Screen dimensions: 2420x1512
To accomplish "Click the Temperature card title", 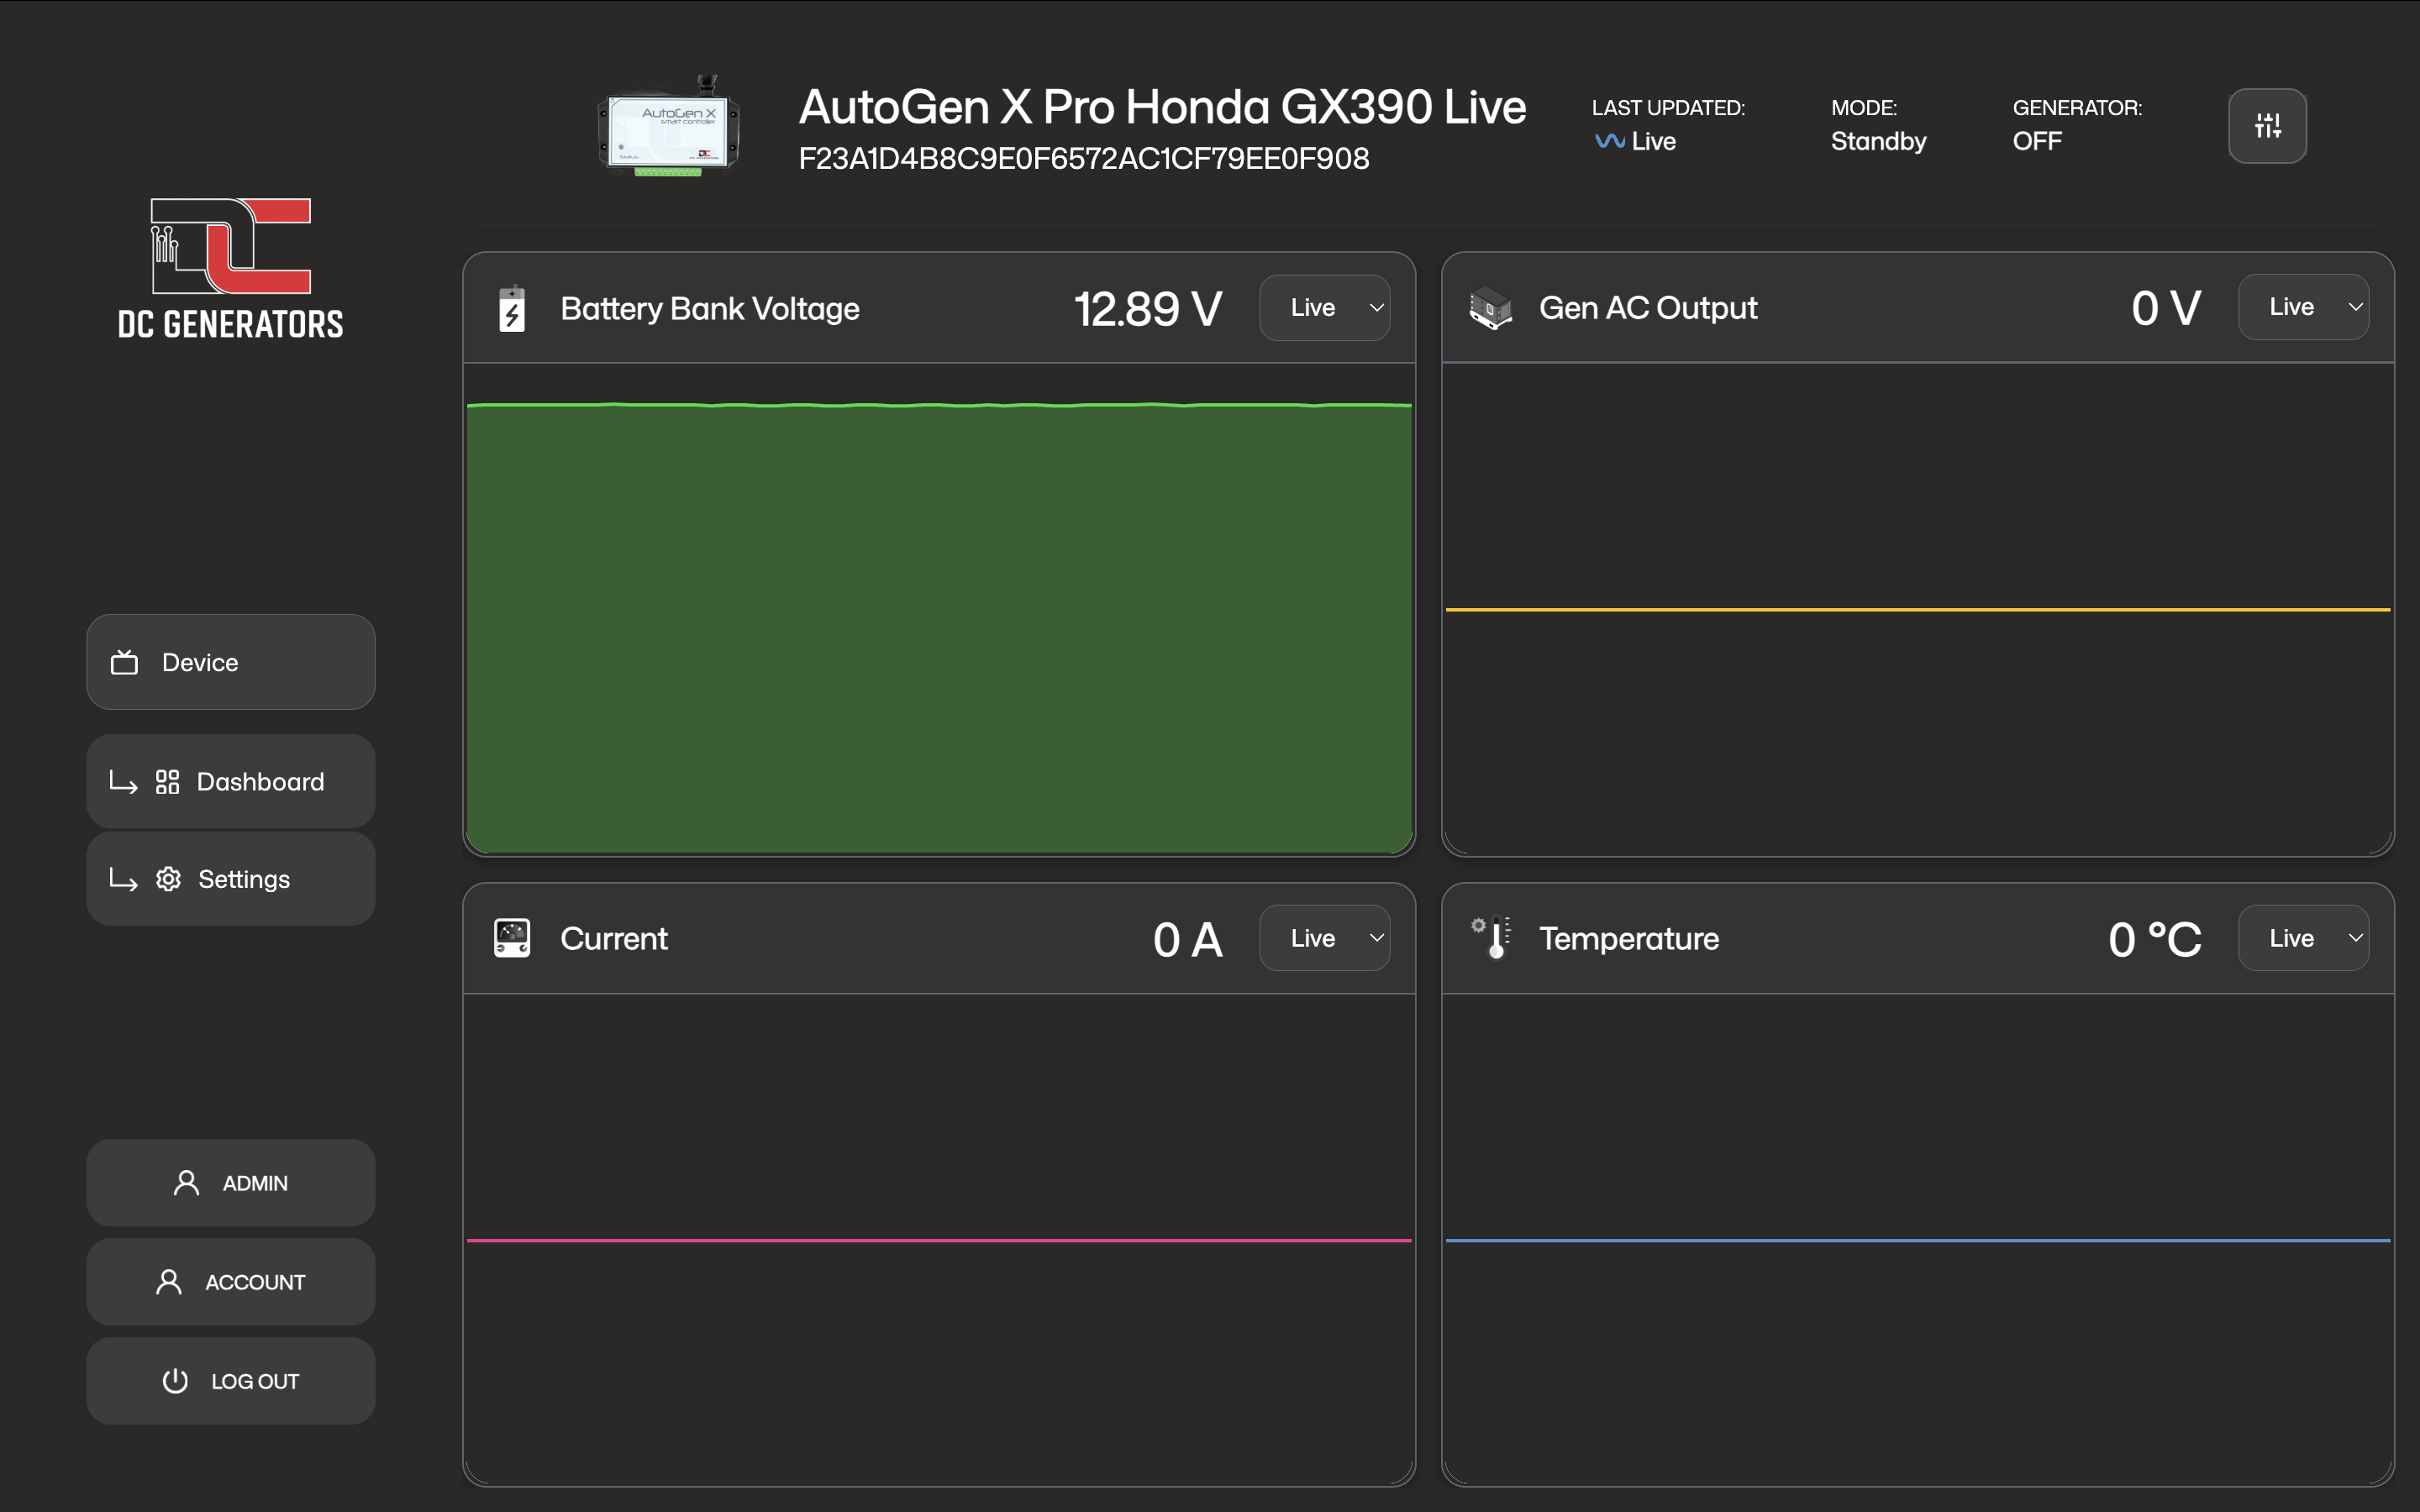I will (1629, 938).
